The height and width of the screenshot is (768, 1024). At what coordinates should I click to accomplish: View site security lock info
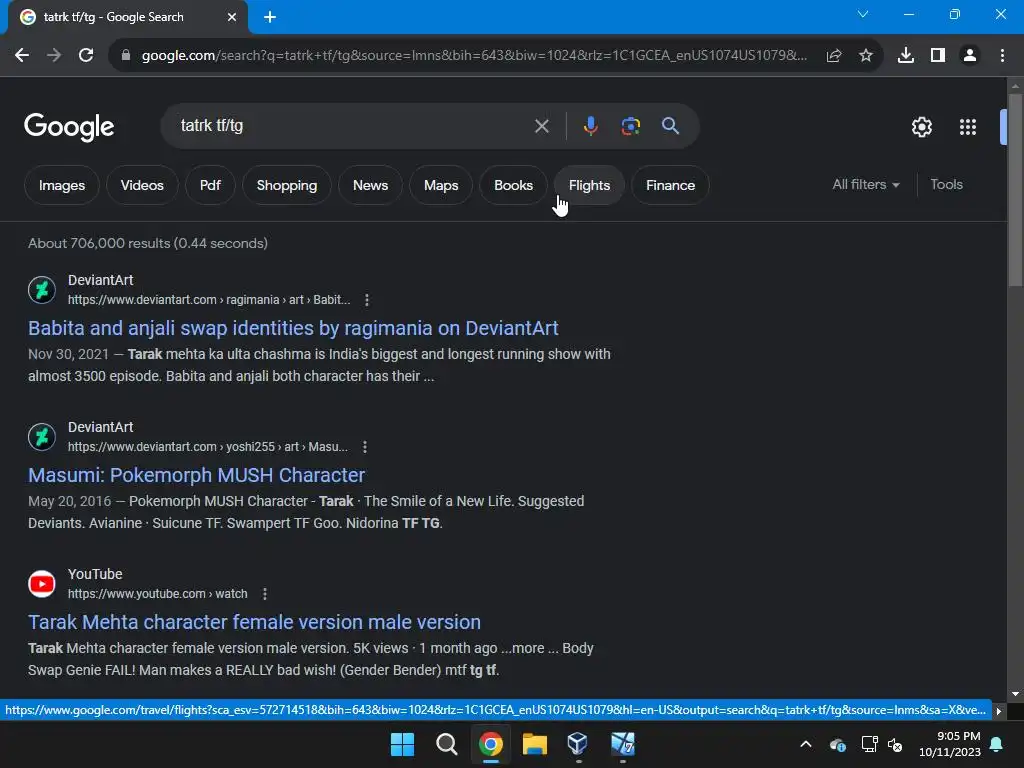tap(126, 56)
